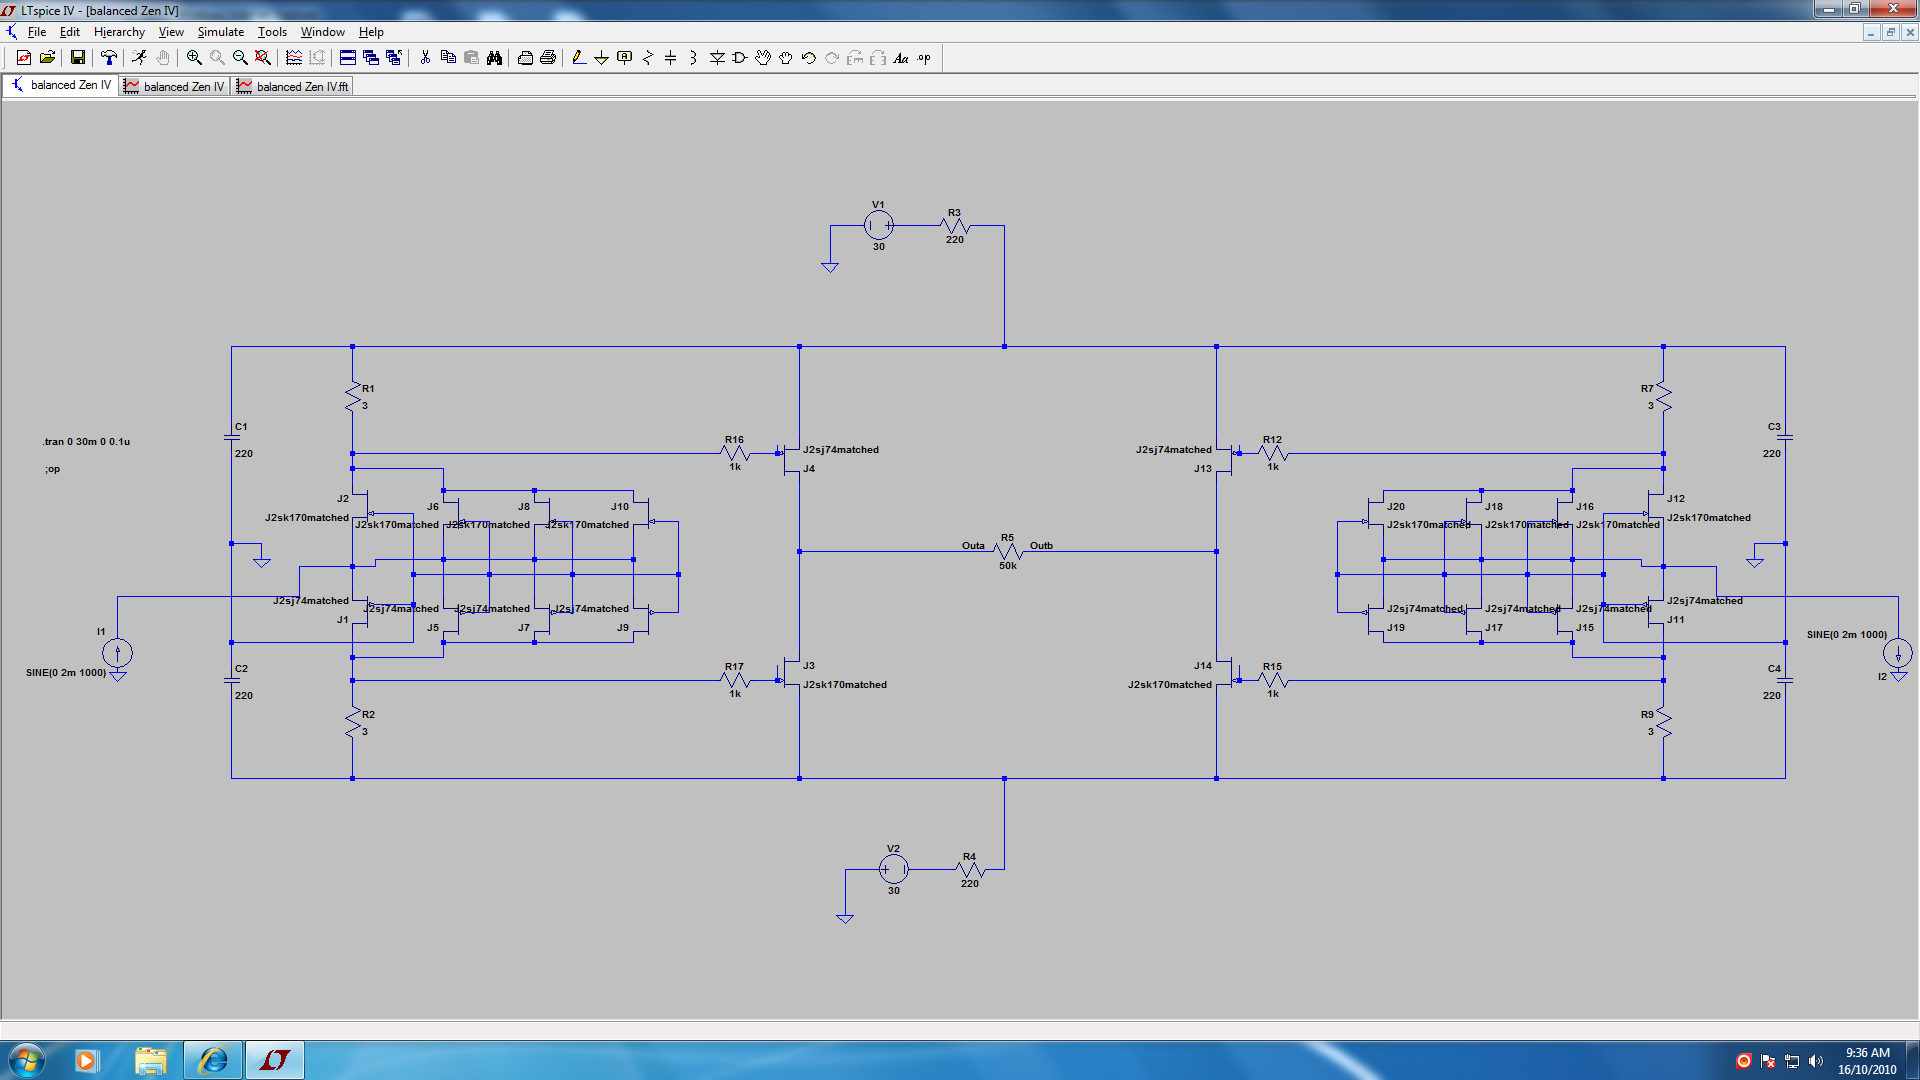Select the ;op comment text
Viewport: 1920px width, 1080px height.
coord(52,468)
